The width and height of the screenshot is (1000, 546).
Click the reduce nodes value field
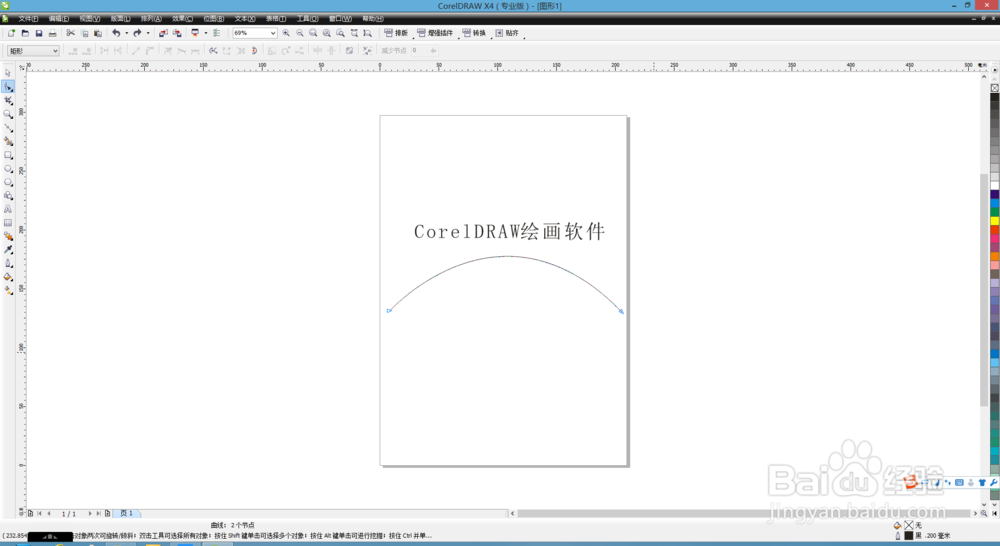tap(420, 50)
